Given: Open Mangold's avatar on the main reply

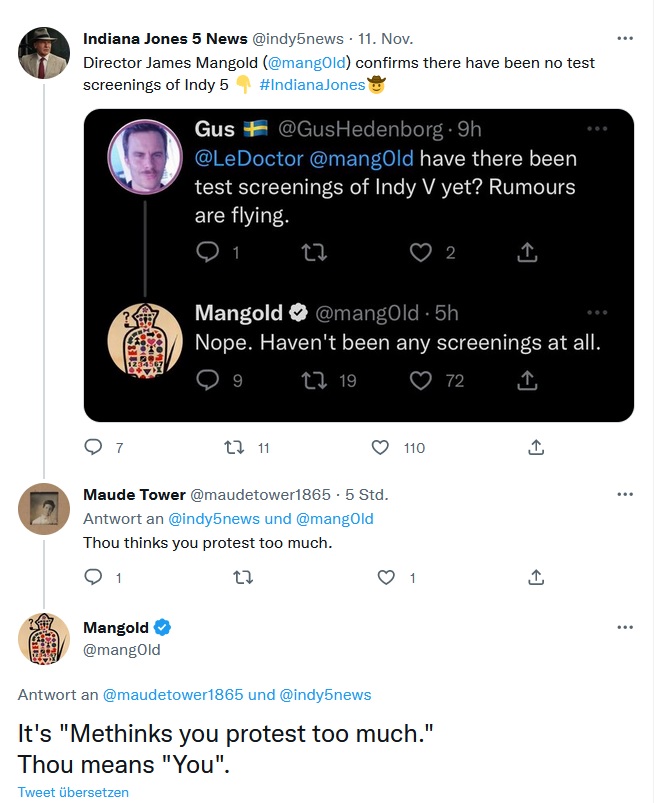Looking at the screenshot, I should pos(44,639).
